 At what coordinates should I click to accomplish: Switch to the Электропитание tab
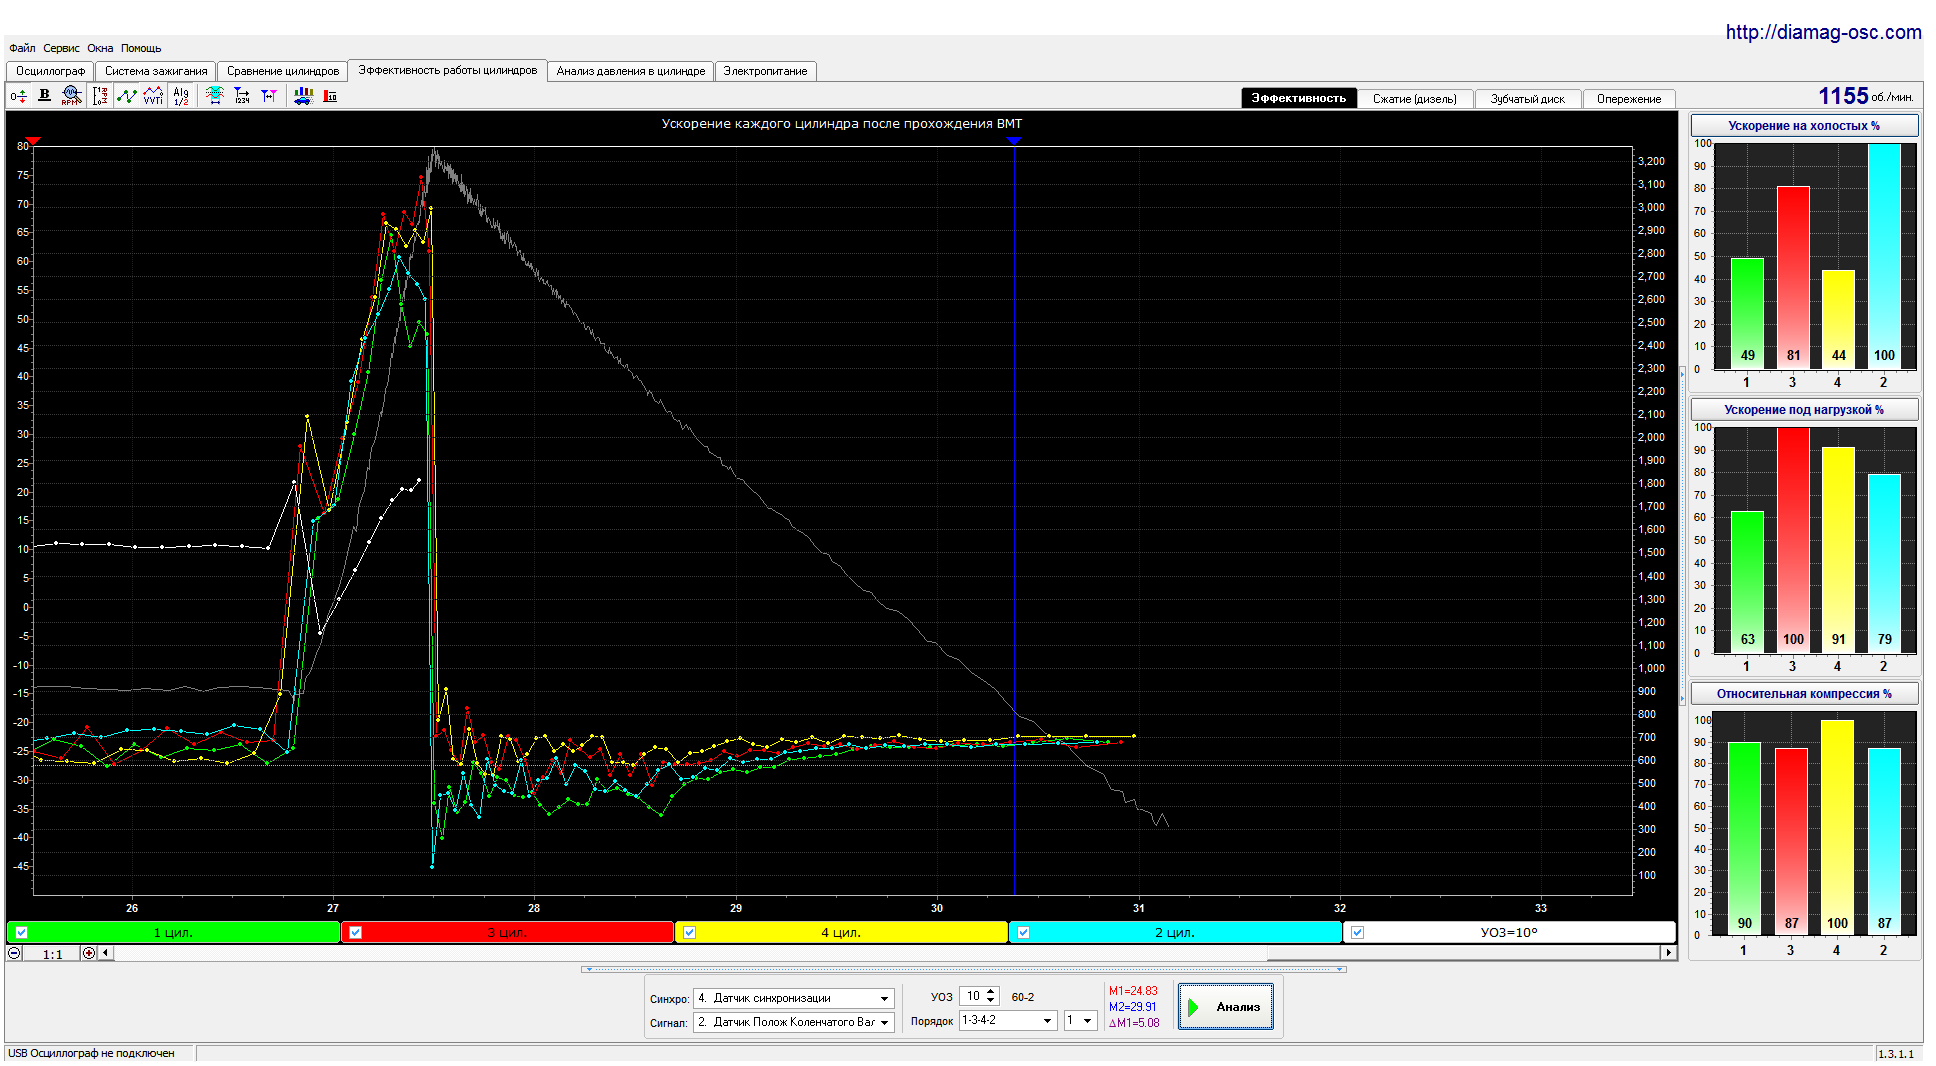[765, 71]
